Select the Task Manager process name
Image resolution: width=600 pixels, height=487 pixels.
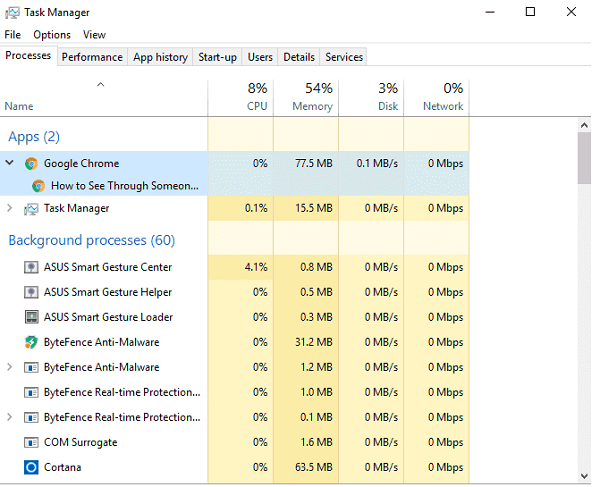(x=77, y=208)
